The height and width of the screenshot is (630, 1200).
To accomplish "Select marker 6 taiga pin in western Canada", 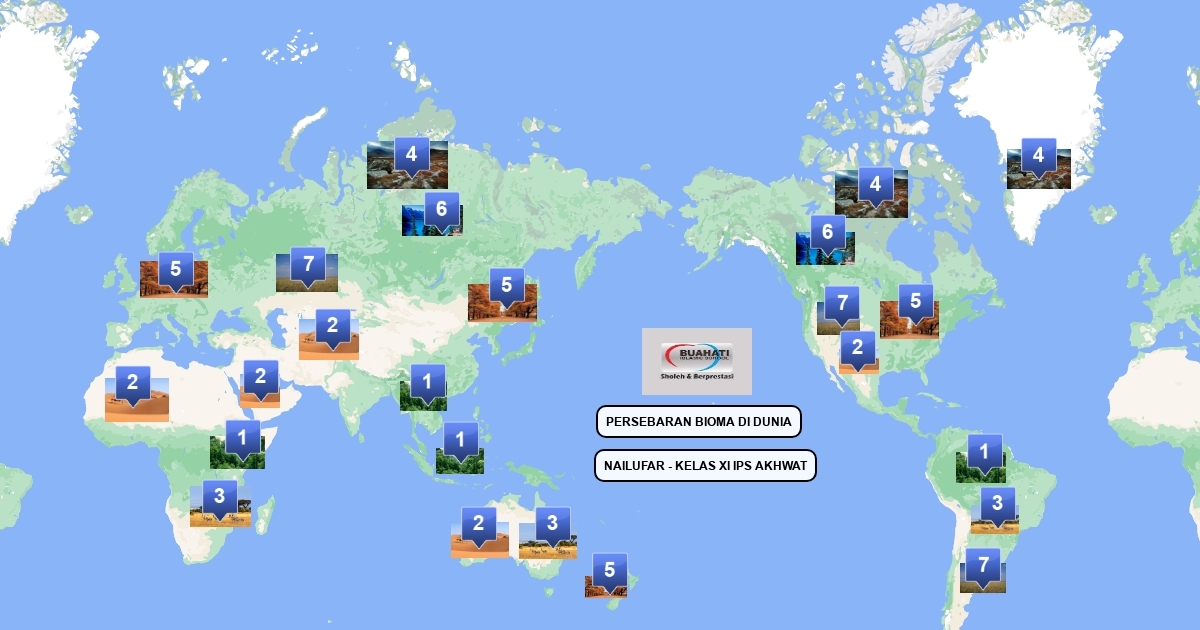I will pyautogui.click(x=827, y=235).
